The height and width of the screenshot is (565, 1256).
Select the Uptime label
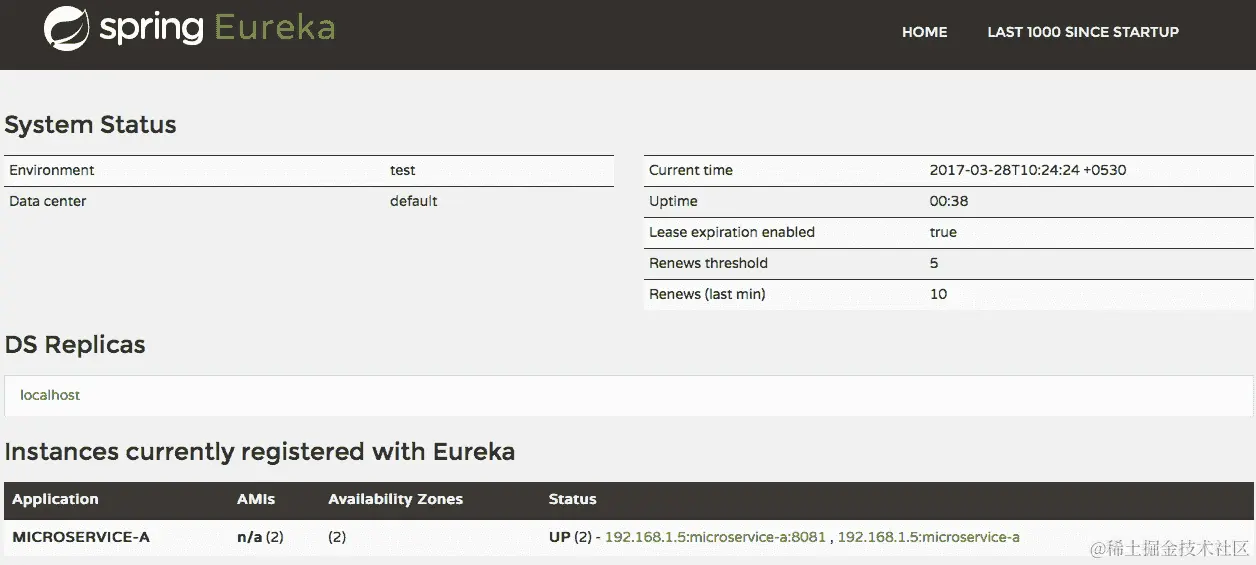point(673,201)
